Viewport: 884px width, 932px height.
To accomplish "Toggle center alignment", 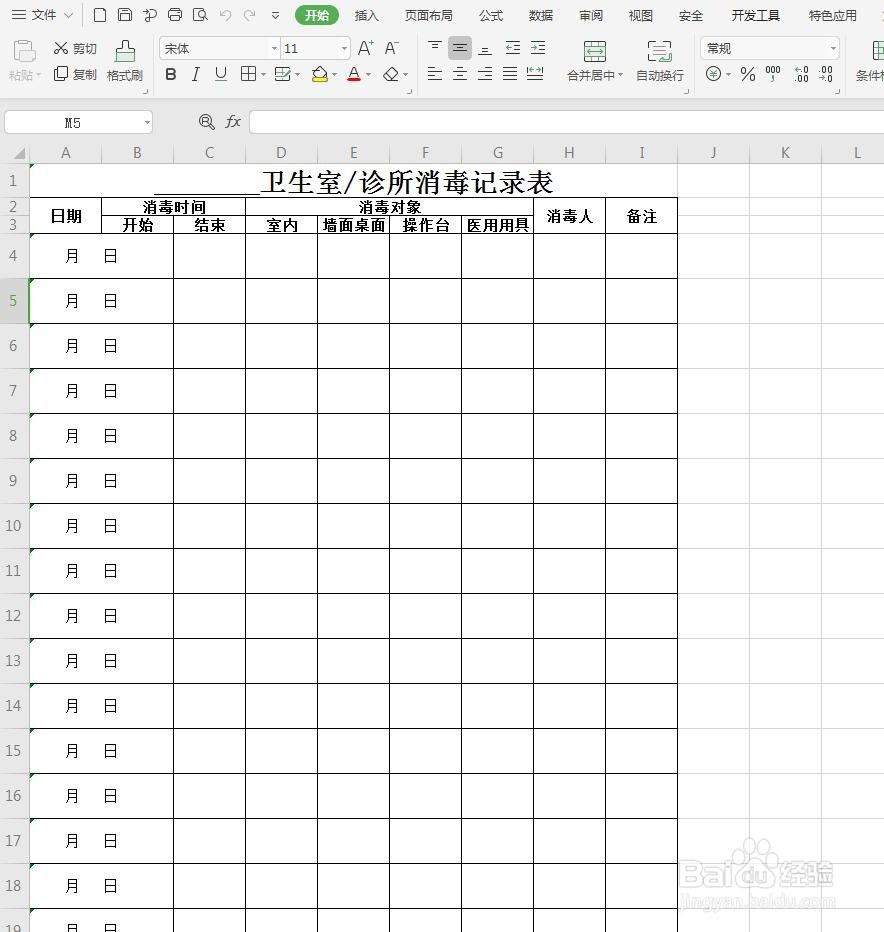I will pyautogui.click(x=459, y=73).
